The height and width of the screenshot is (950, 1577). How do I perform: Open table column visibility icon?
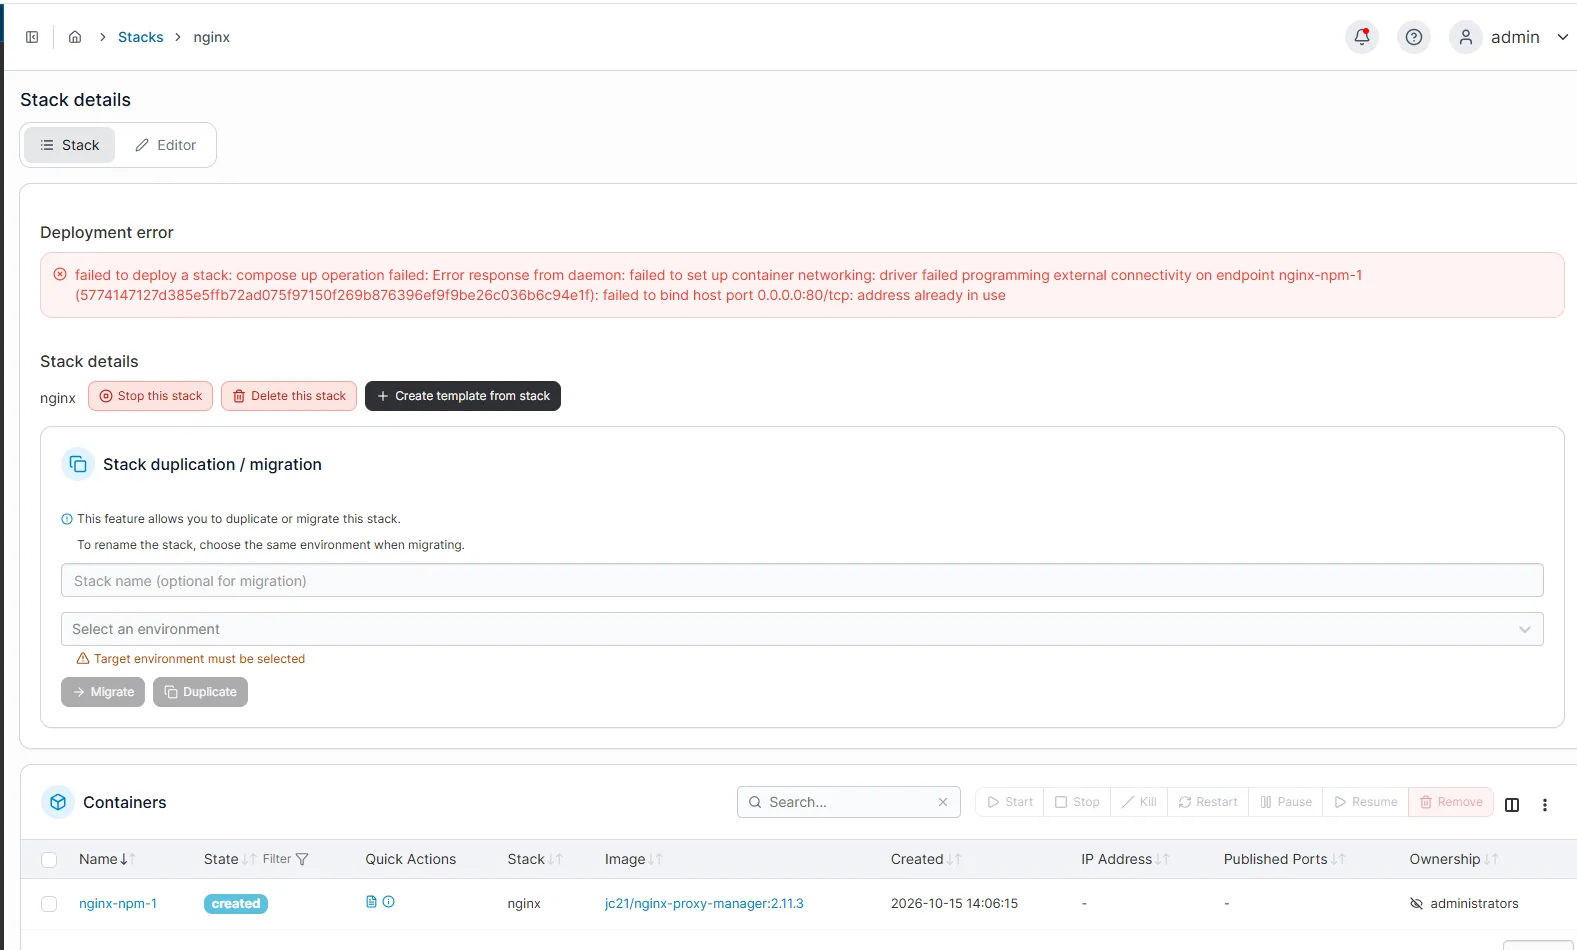click(1512, 805)
